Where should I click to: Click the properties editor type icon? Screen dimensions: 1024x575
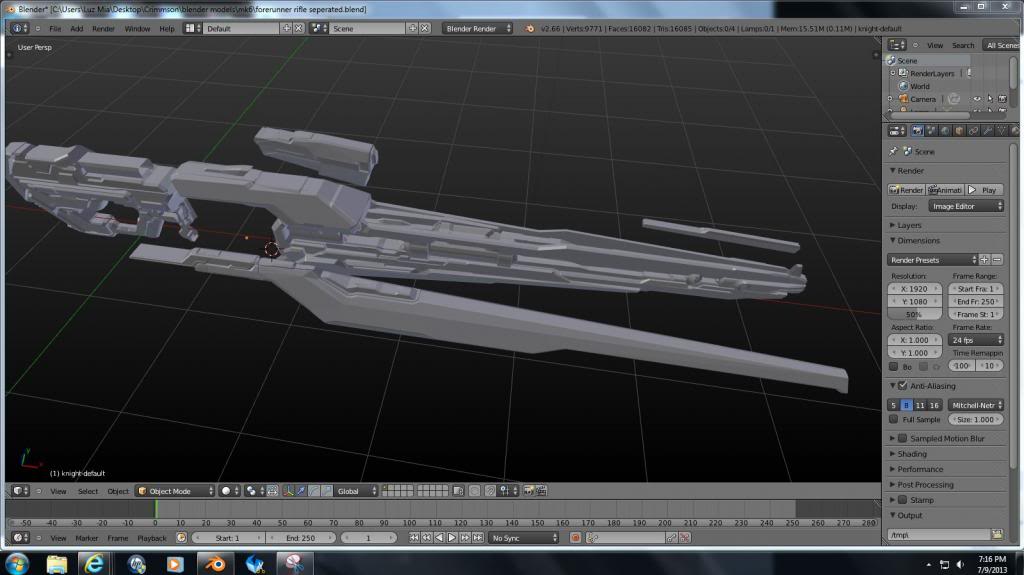[896, 131]
